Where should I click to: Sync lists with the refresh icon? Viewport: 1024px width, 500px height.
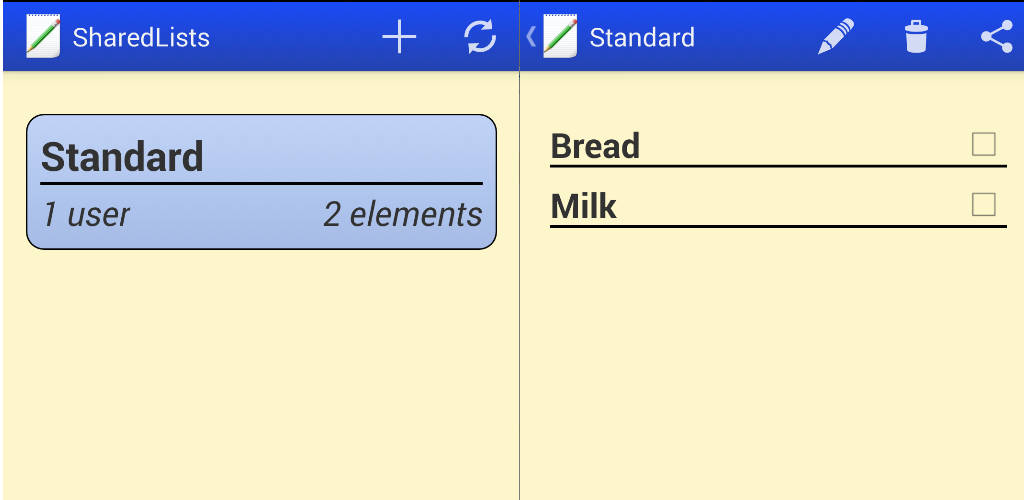(x=480, y=38)
